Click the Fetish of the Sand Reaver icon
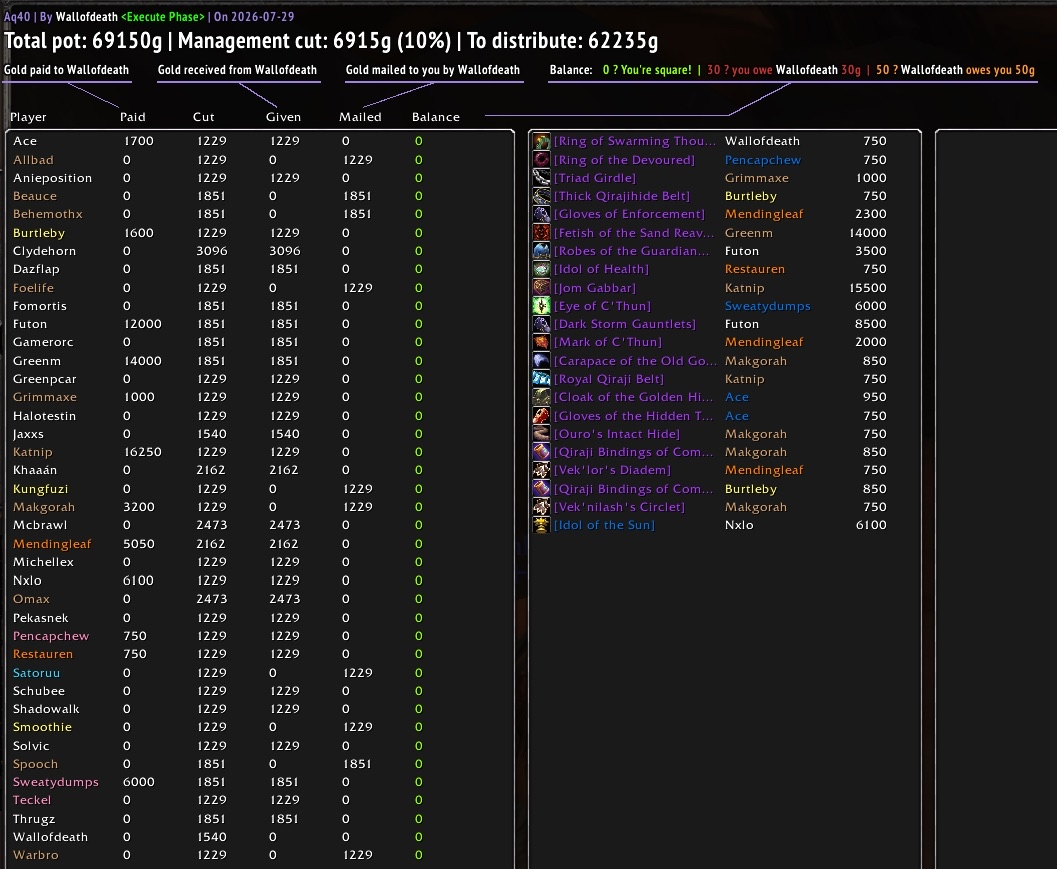Image resolution: width=1057 pixels, height=869 pixels. point(541,233)
